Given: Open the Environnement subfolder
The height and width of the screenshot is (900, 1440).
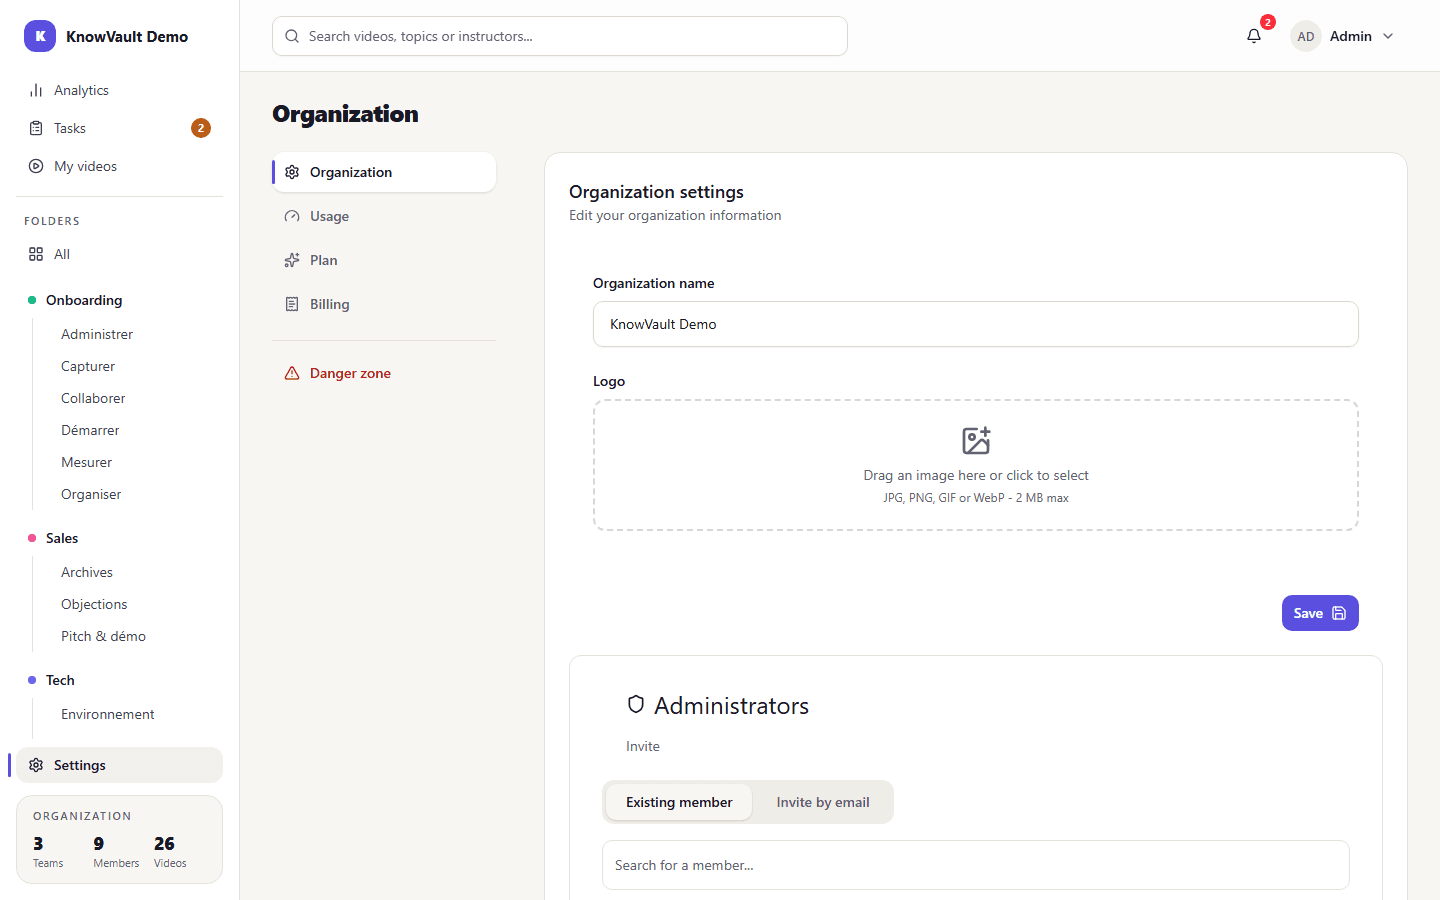Looking at the screenshot, I should pos(108,714).
